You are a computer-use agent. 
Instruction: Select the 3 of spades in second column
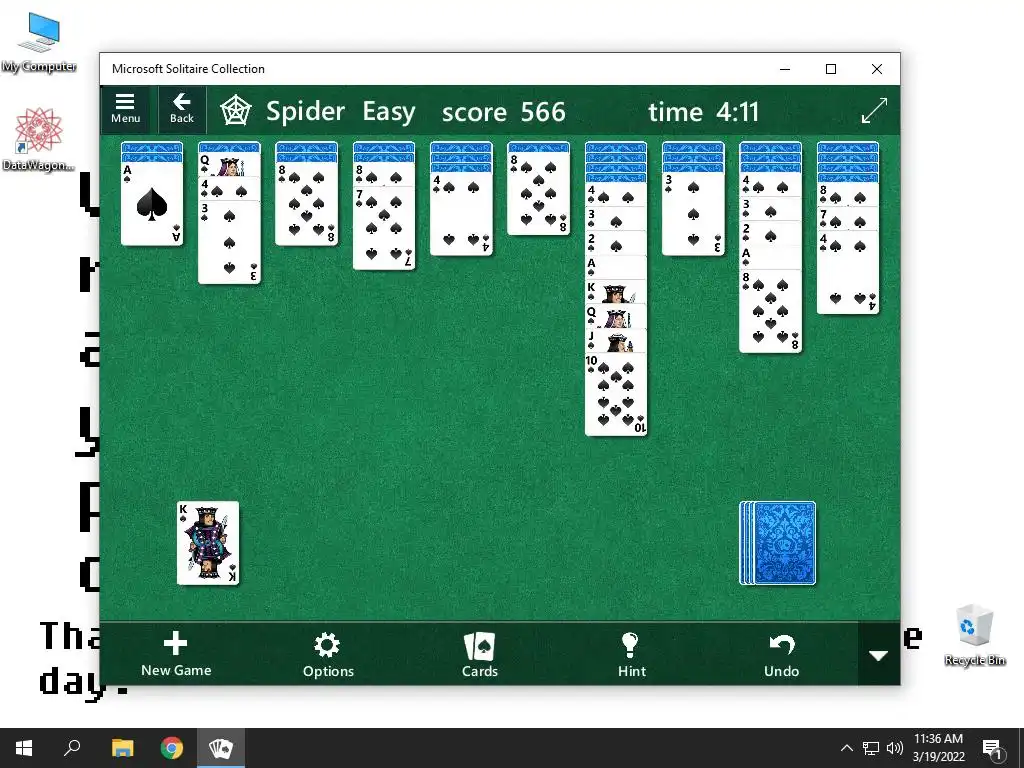click(229, 242)
